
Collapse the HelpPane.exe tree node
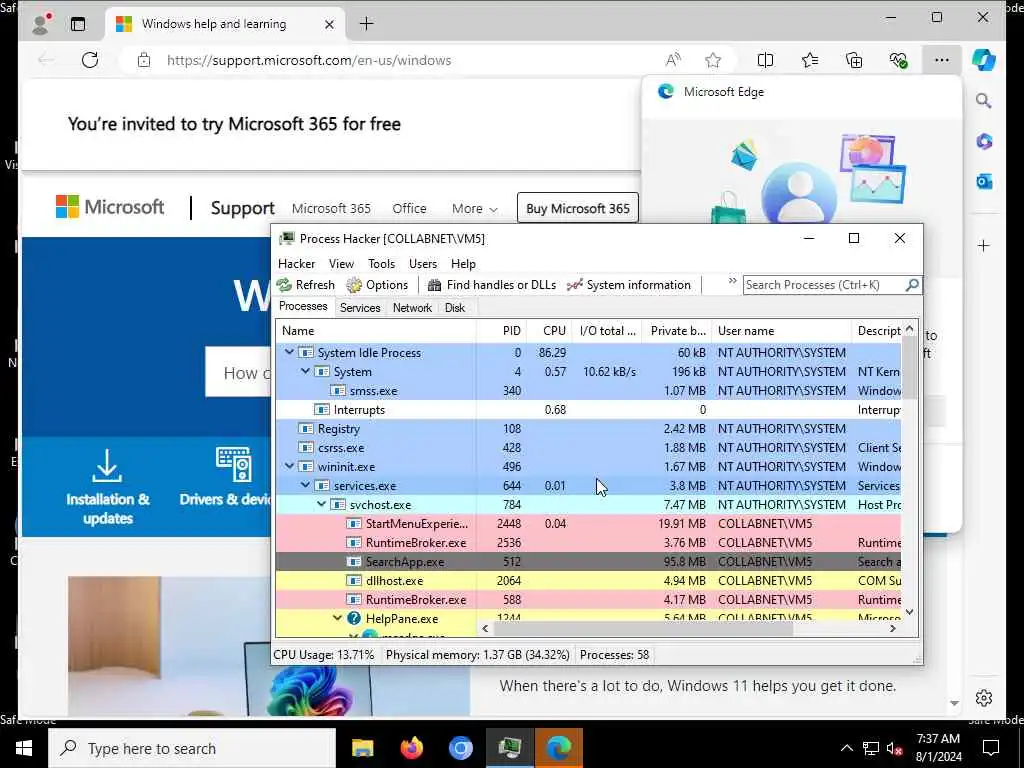(x=338, y=618)
